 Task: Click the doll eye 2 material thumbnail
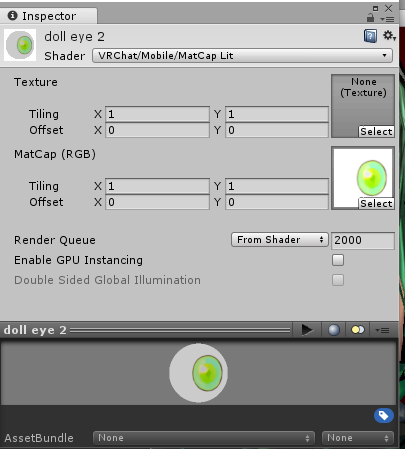(20, 45)
